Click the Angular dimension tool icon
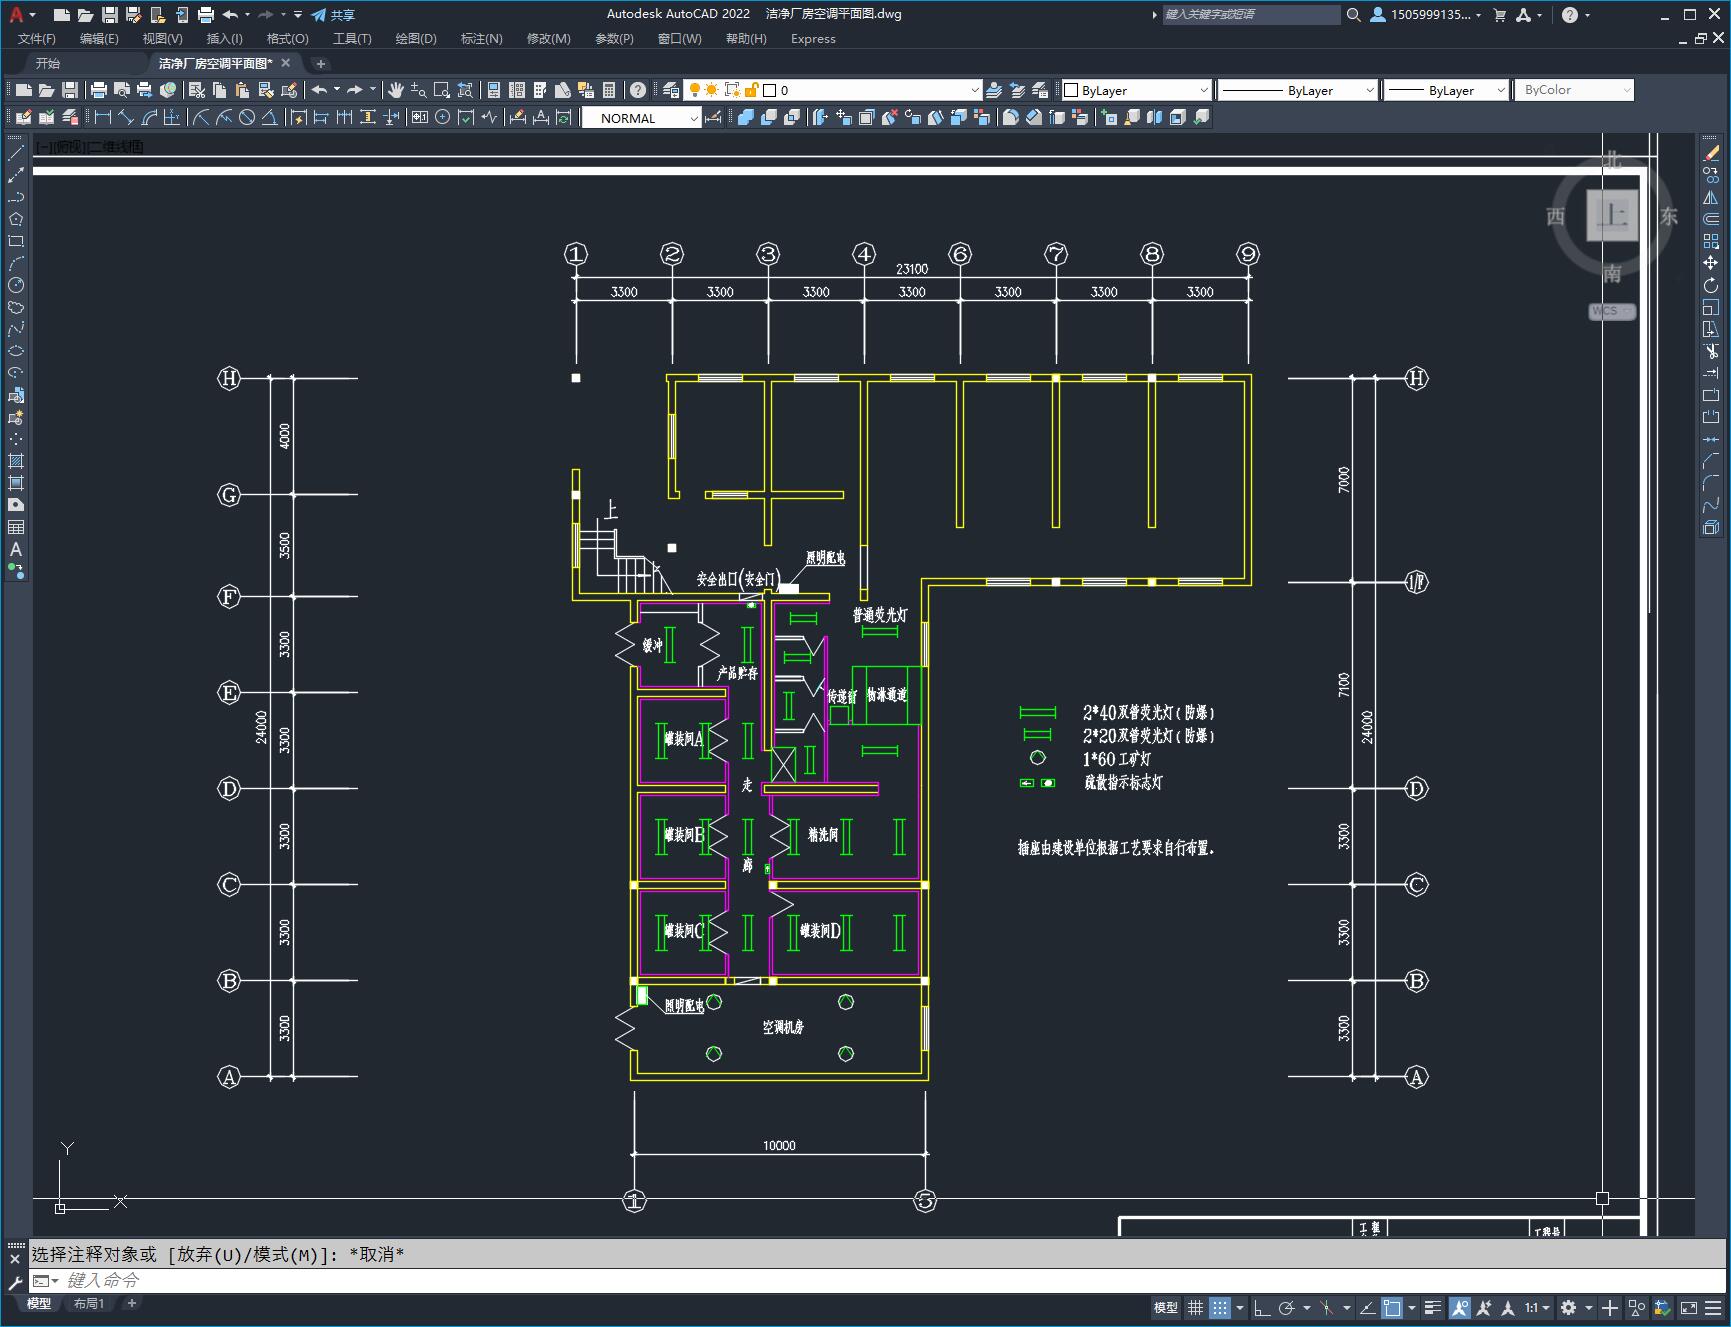This screenshot has width=1731, height=1327. tap(270, 118)
